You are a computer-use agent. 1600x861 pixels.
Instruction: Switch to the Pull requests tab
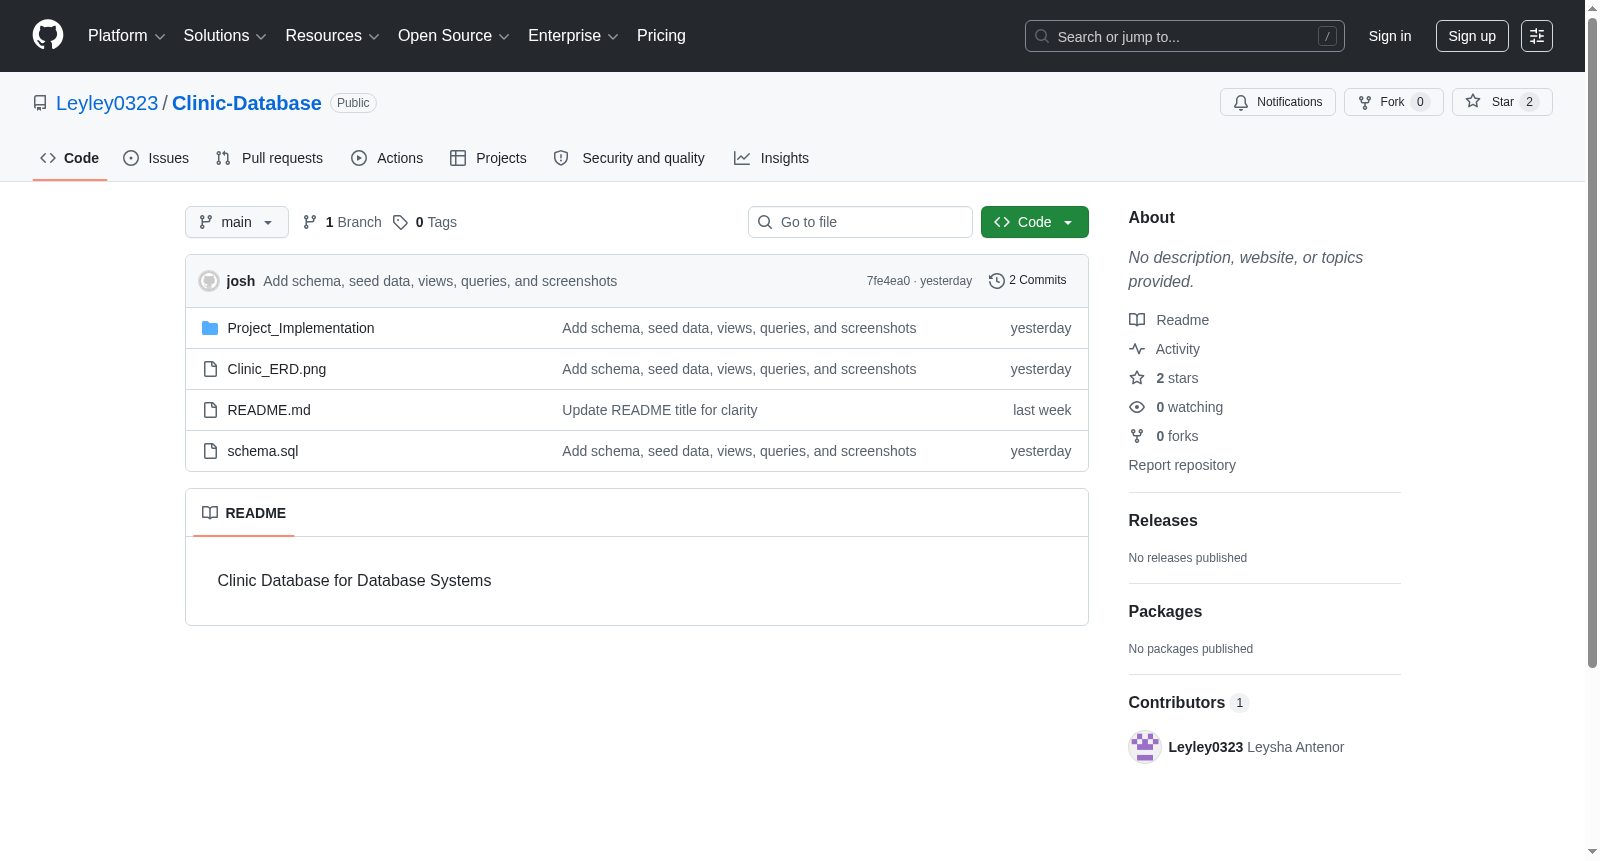[269, 158]
